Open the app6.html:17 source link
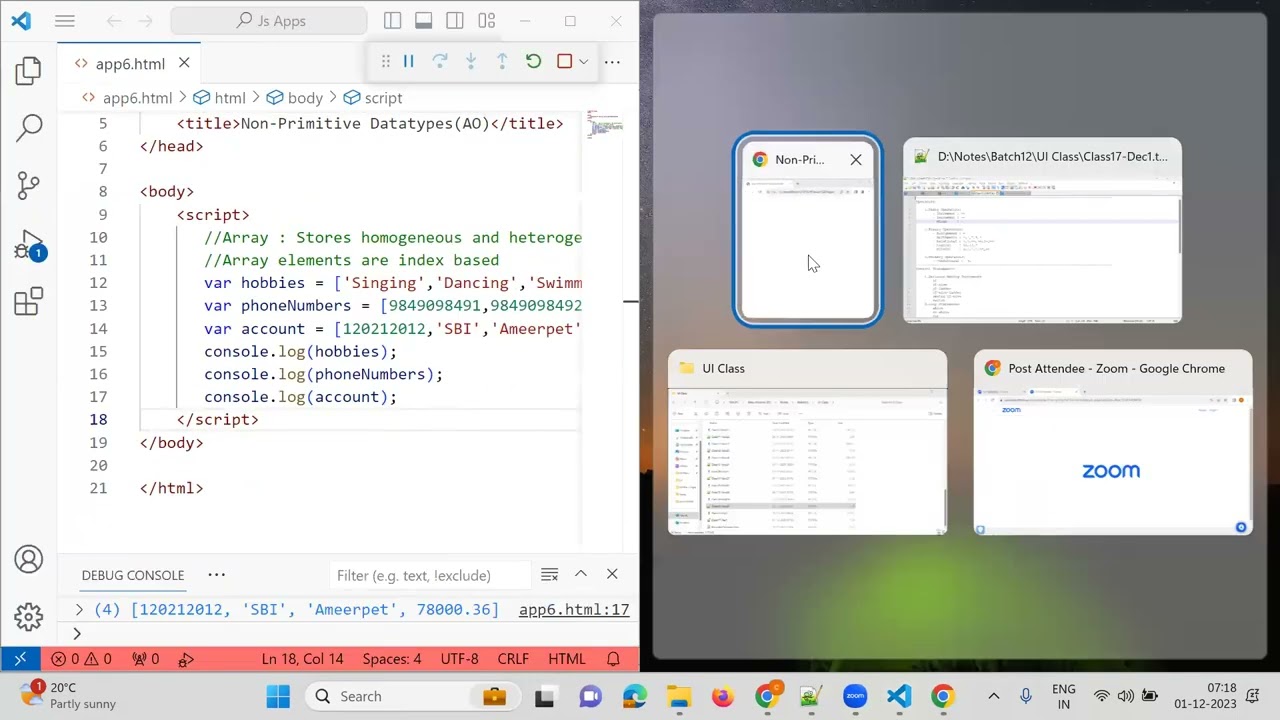Screen dimensions: 1280x720 coord(574,609)
